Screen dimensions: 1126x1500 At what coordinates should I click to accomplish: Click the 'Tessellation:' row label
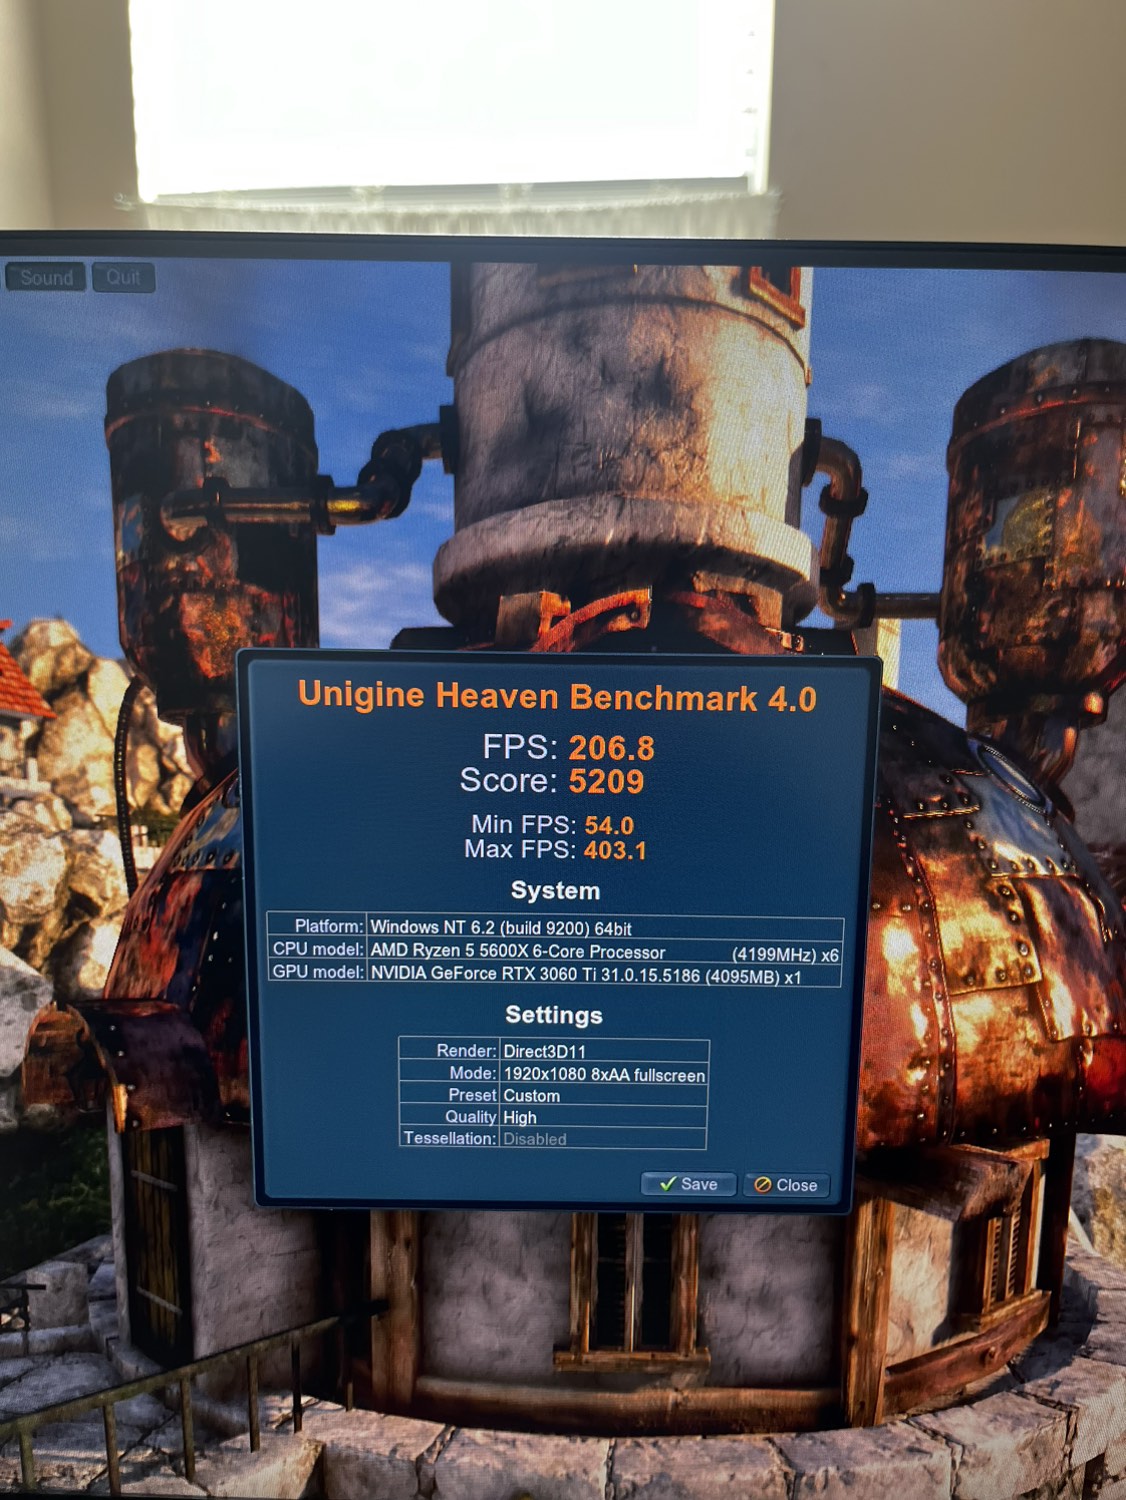click(x=450, y=1138)
